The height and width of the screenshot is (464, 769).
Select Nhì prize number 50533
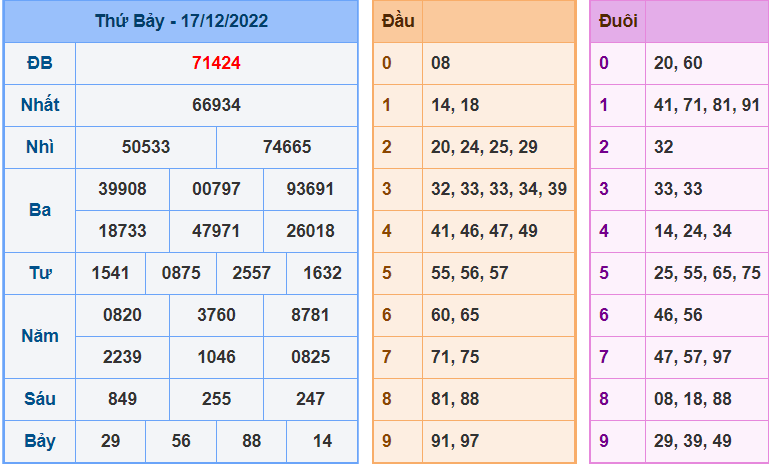(x=146, y=147)
